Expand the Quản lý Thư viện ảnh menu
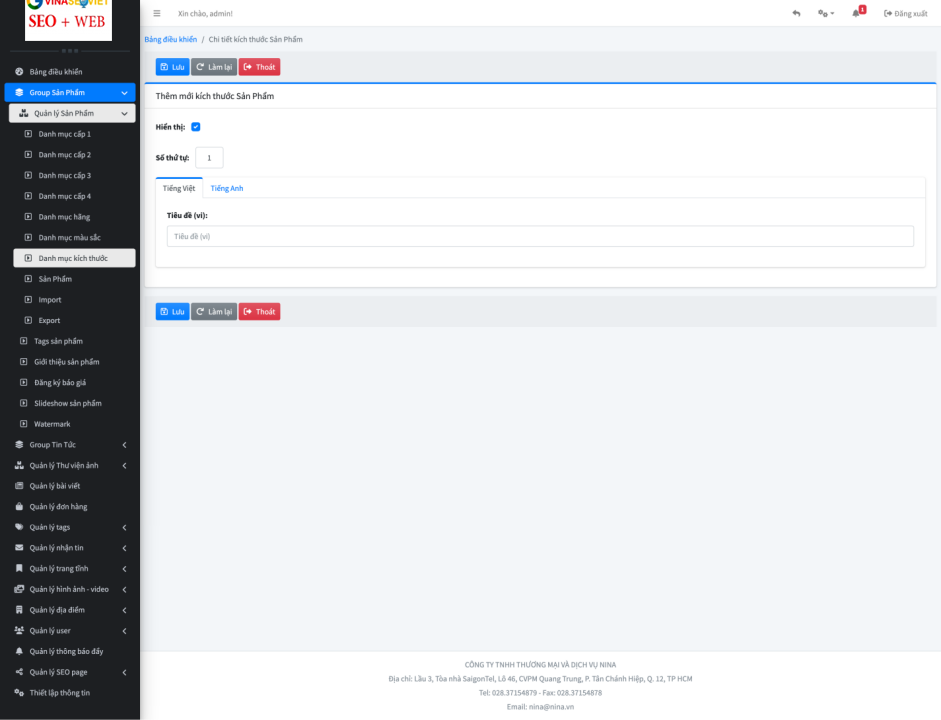The height and width of the screenshot is (720, 941). [x=70, y=465]
